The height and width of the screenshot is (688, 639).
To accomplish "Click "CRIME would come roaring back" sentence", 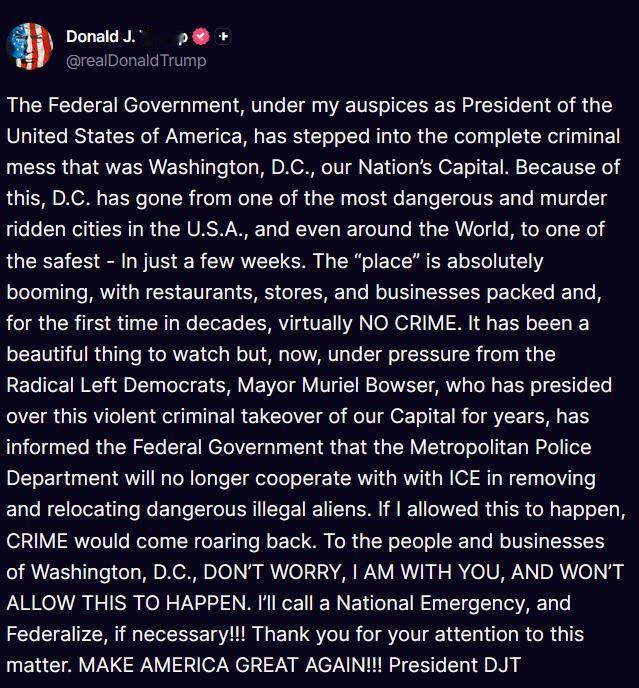I will (x=161, y=541).
